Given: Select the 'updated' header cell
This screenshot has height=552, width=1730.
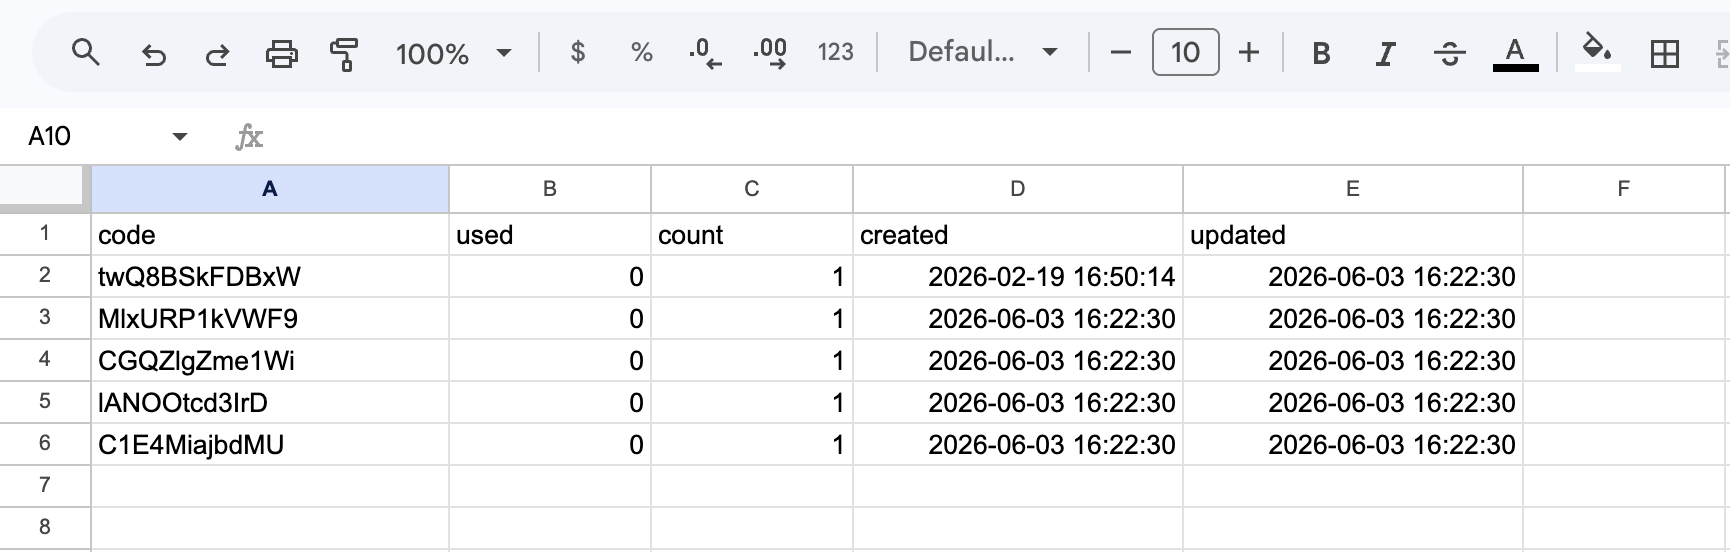Looking at the screenshot, I should [1353, 234].
